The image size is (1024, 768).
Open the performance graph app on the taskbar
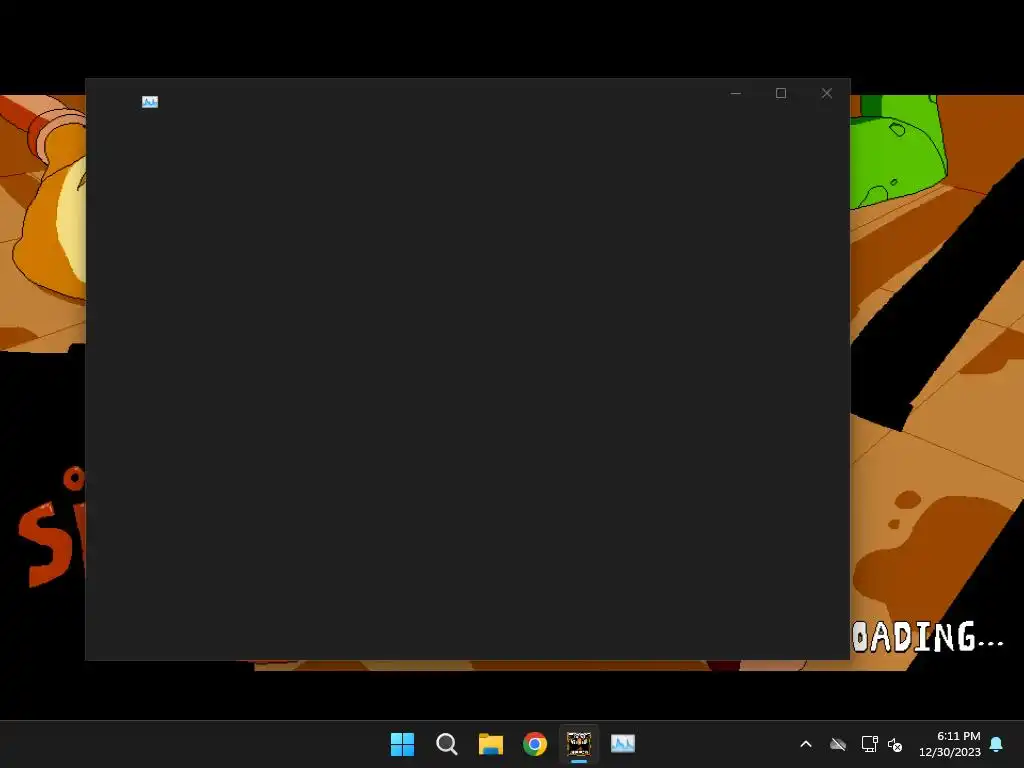coord(623,744)
